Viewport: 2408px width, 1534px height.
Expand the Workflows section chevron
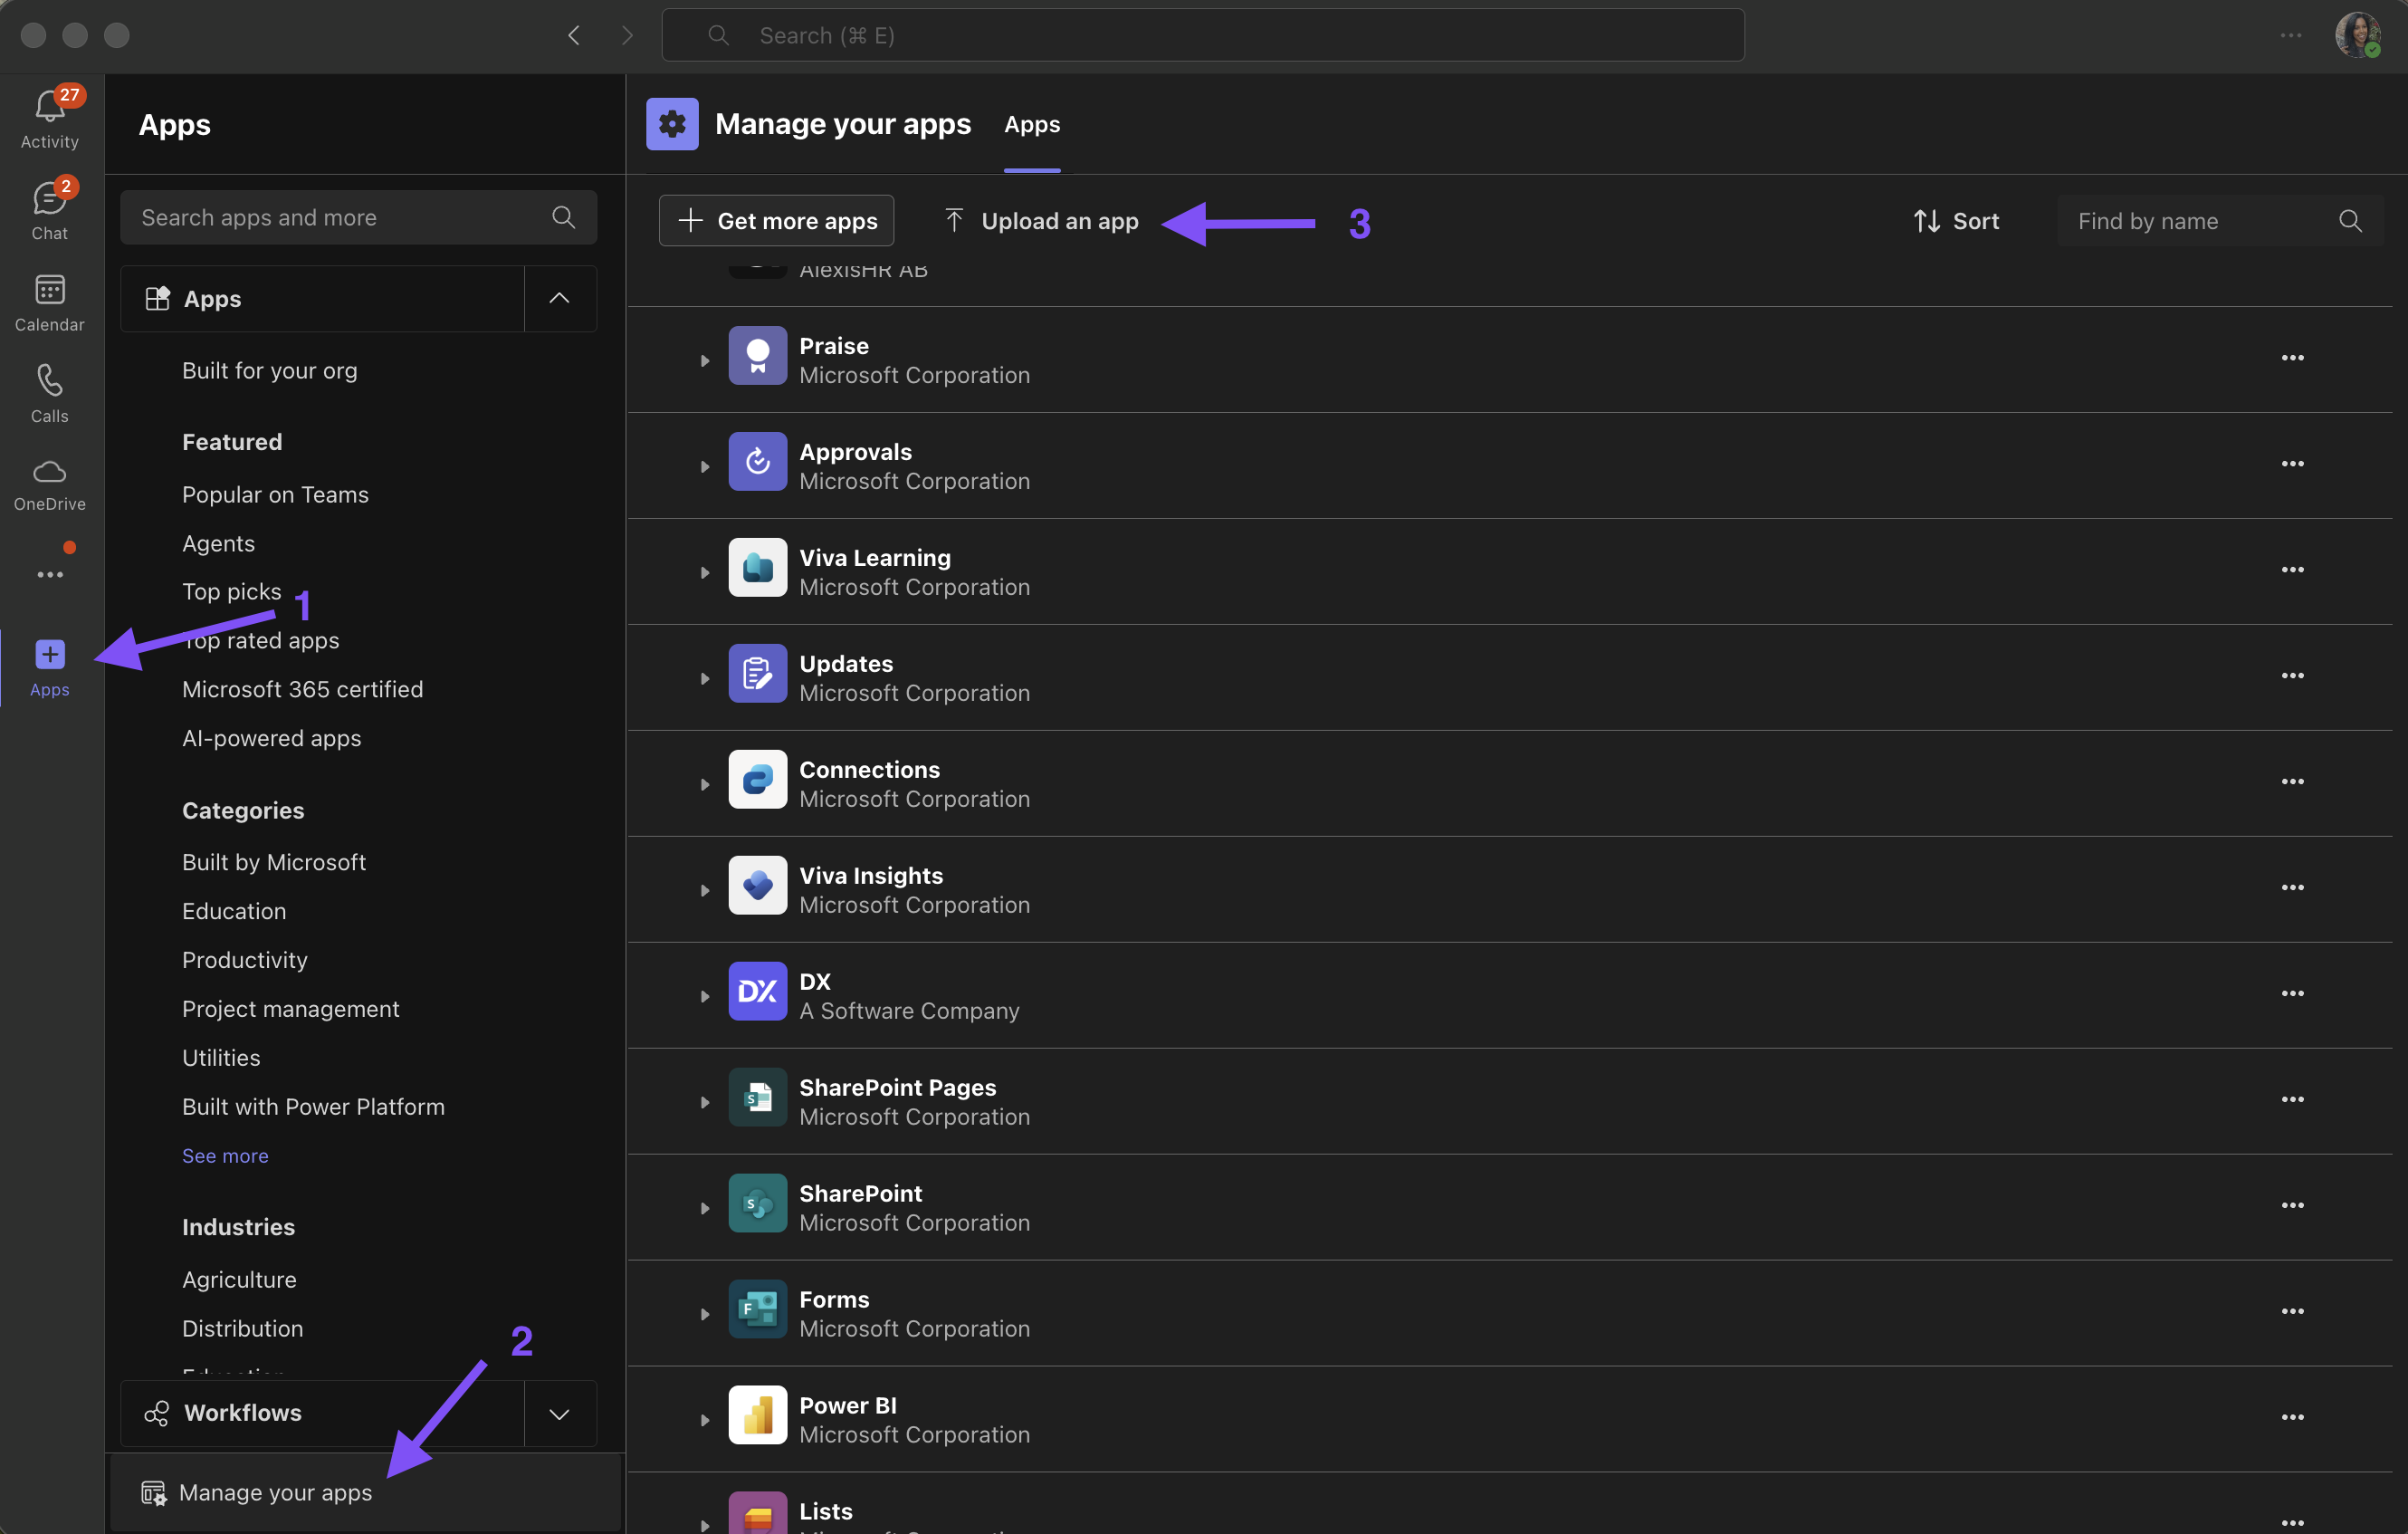coord(559,1413)
